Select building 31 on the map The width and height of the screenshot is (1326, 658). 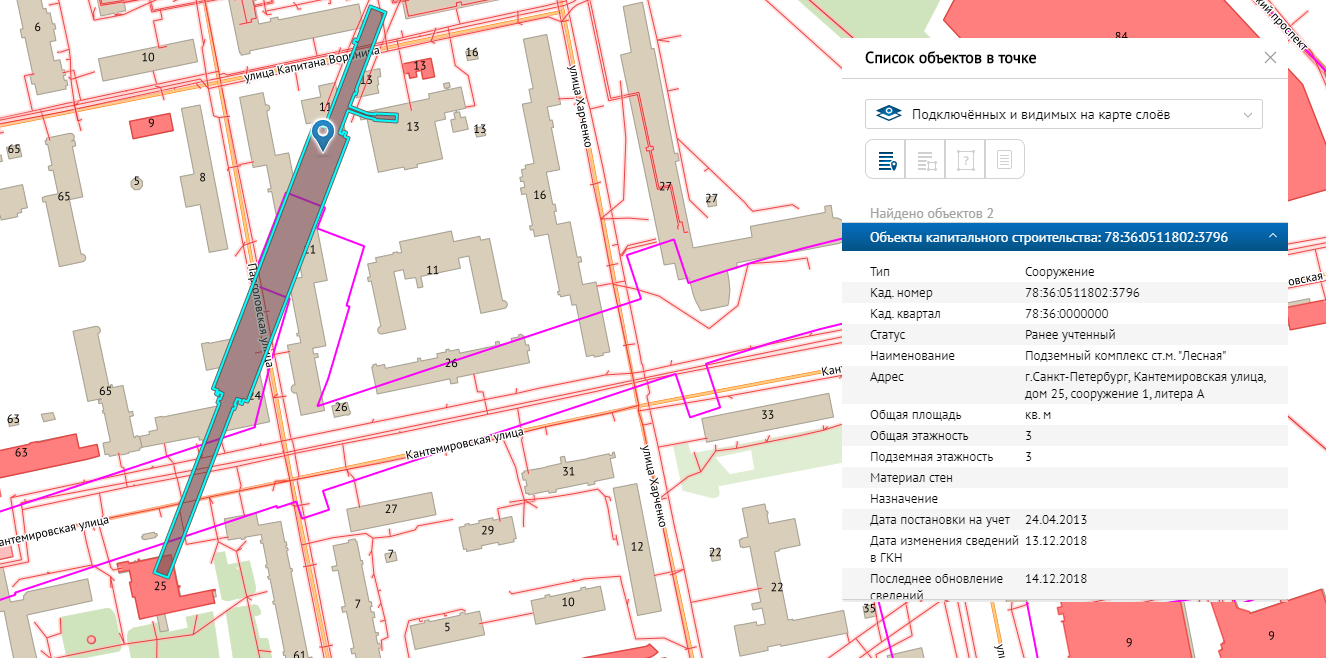(568, 472)
